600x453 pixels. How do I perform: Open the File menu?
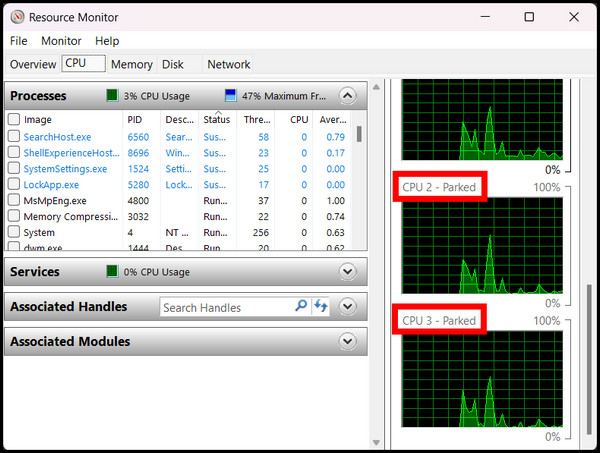pyautogui.click(x=18, y=41)
